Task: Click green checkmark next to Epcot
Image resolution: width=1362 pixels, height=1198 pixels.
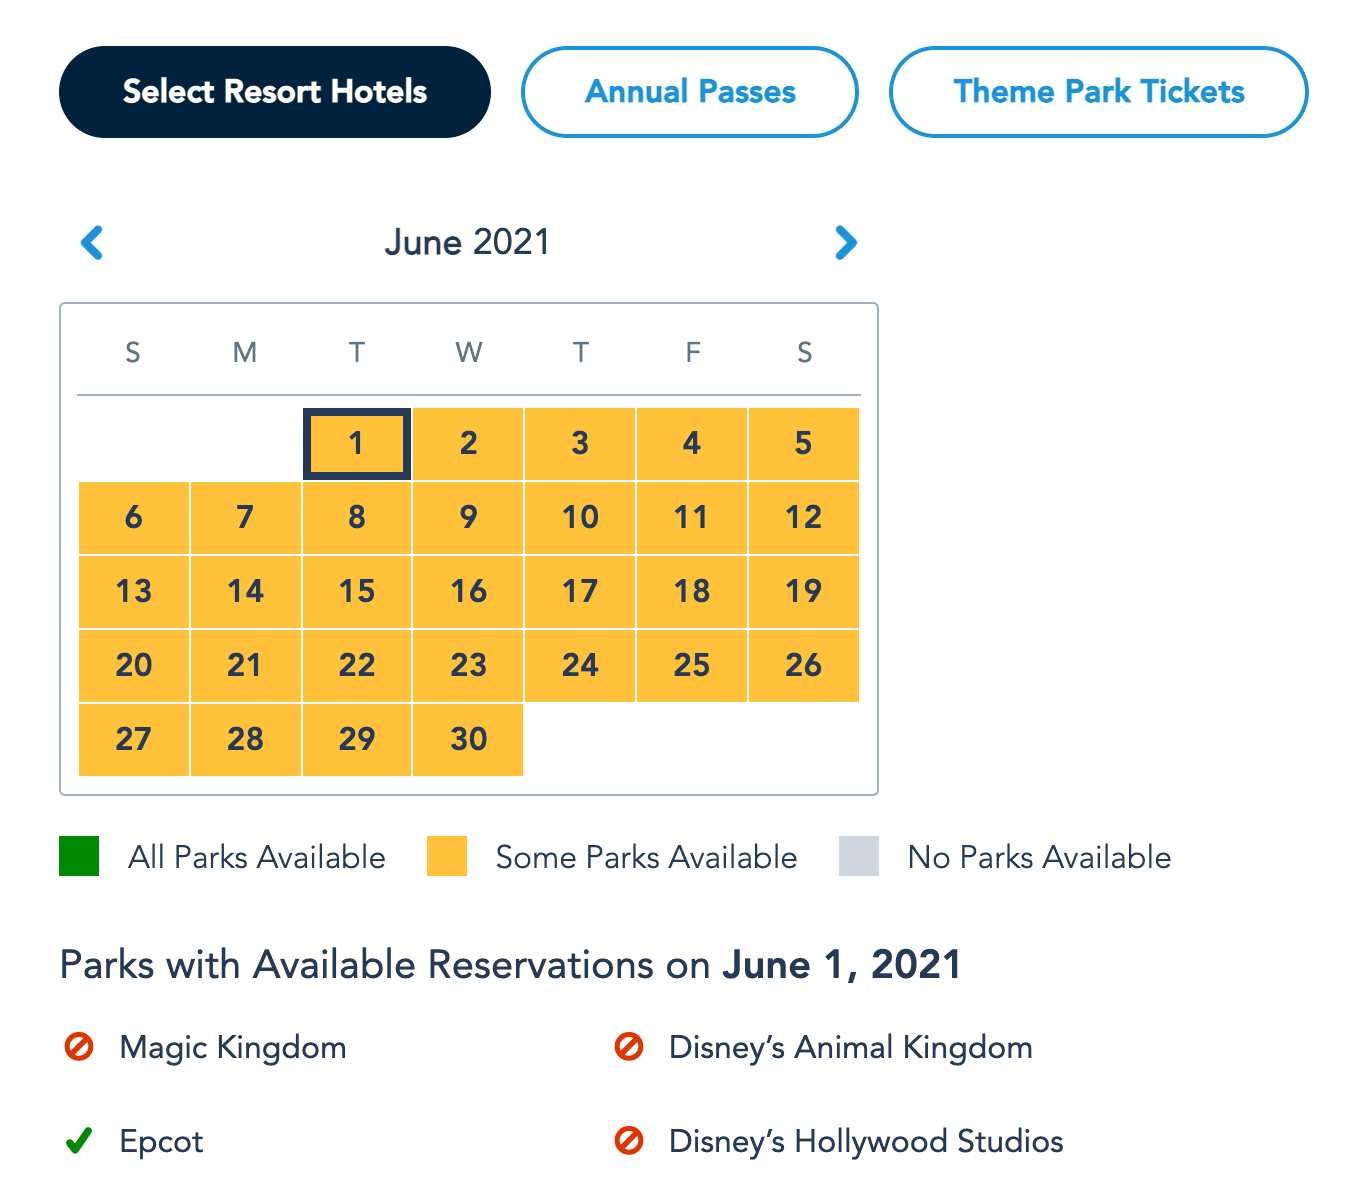Action: 79,1141
